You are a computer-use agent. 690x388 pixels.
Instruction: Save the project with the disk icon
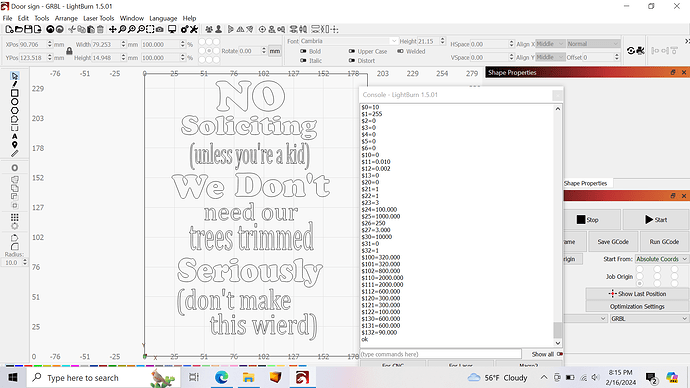coord(28,29)
